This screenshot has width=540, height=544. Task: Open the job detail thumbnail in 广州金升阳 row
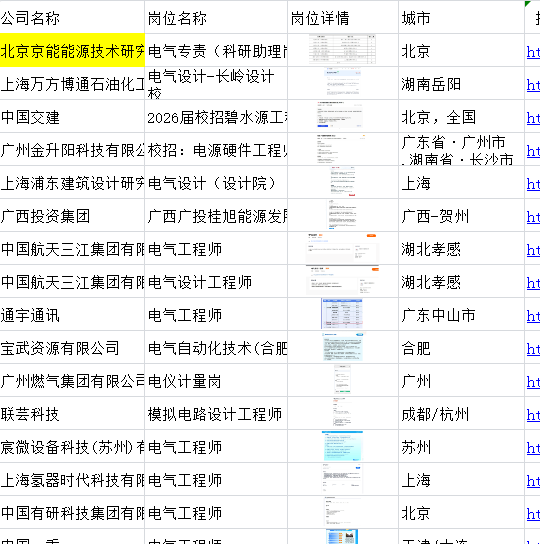tap(341, 148)
